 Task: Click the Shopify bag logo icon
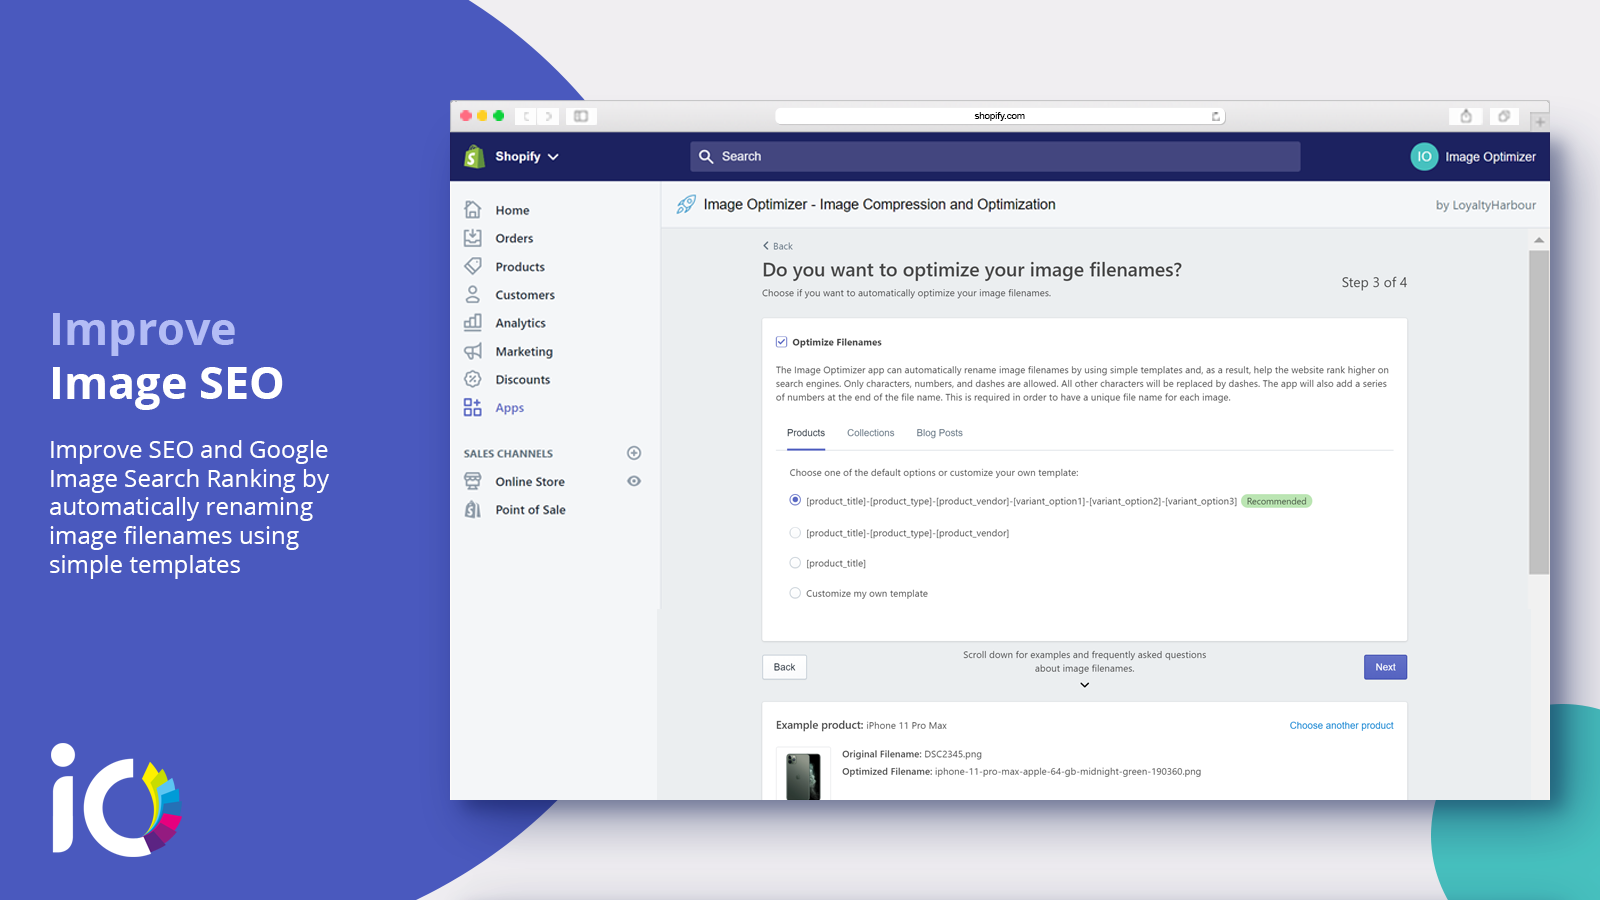click(x=474, y=156)
